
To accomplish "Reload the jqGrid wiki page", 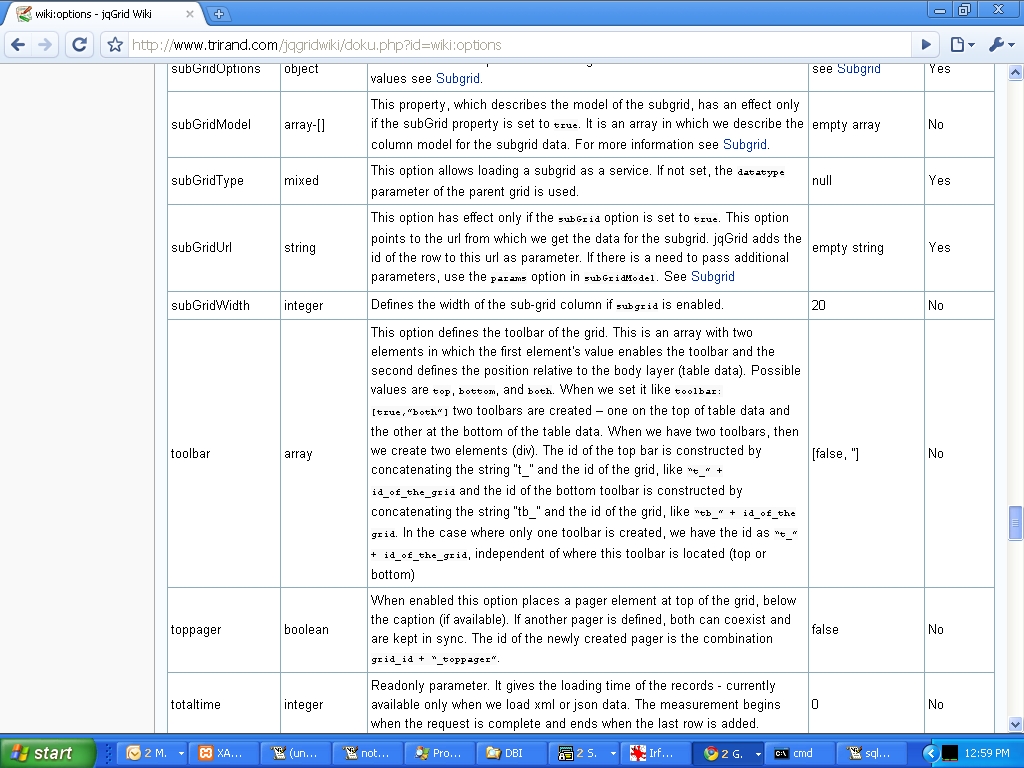I will point(80,44).
